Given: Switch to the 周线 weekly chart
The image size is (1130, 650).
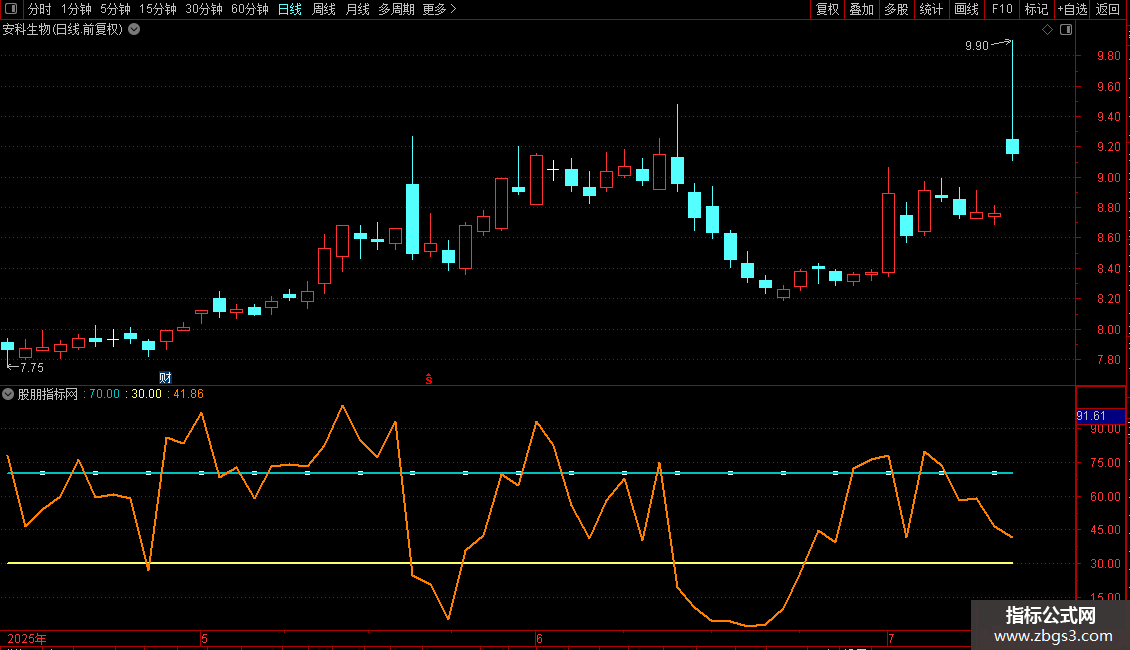Looking at the screenshot, I should pyautogui.click(x=324, y=9).
